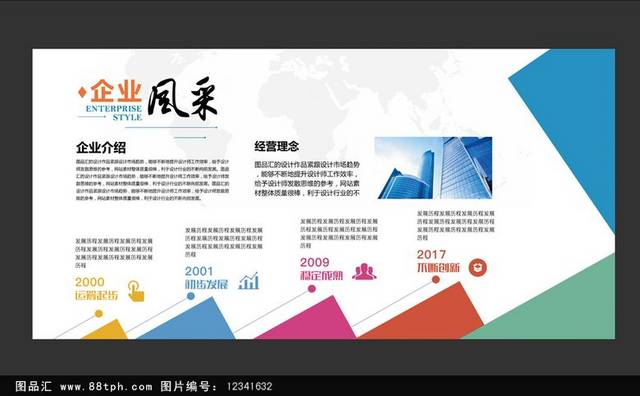Click the black calligraphy 風采 text
This screenshot has height=396, width=640.
click(x=182, y=98)
